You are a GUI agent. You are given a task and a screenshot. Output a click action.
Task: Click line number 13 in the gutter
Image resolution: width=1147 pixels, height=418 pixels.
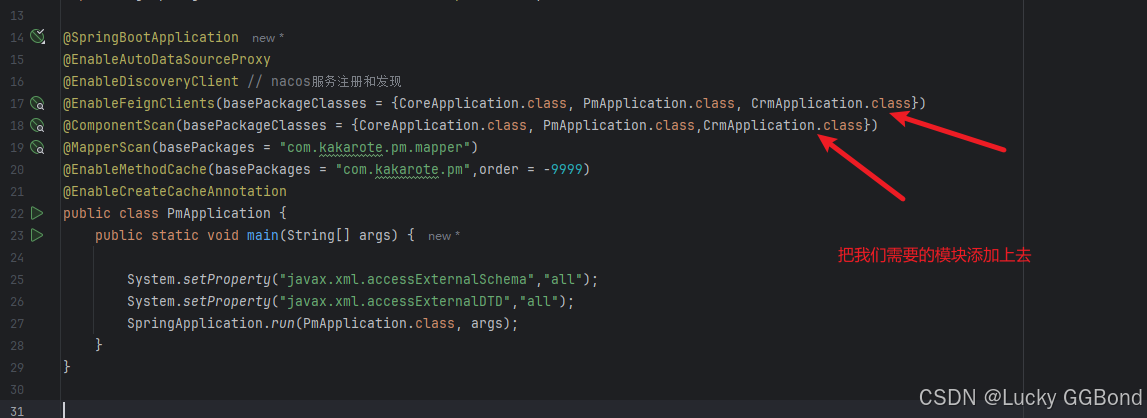pos(18,15)
